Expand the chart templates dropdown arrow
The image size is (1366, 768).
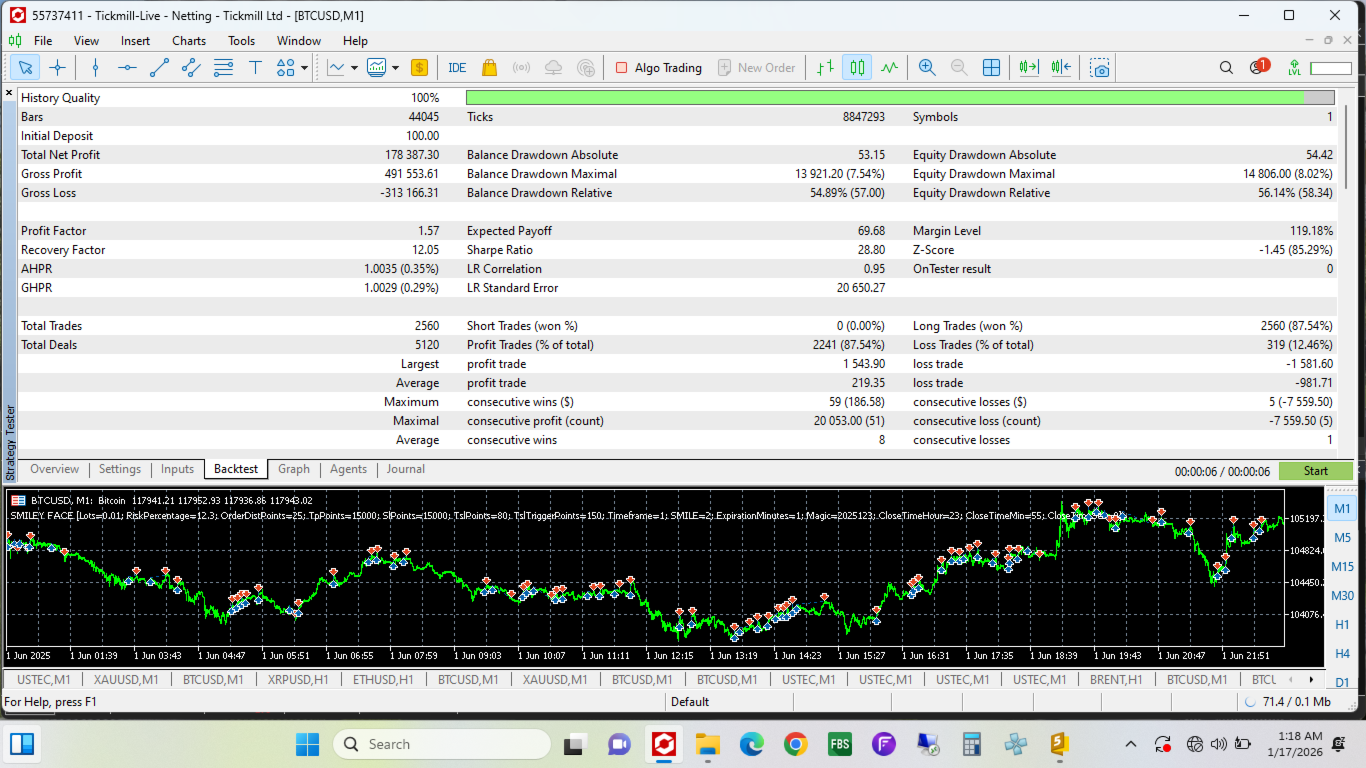click(x=396, y=68)
